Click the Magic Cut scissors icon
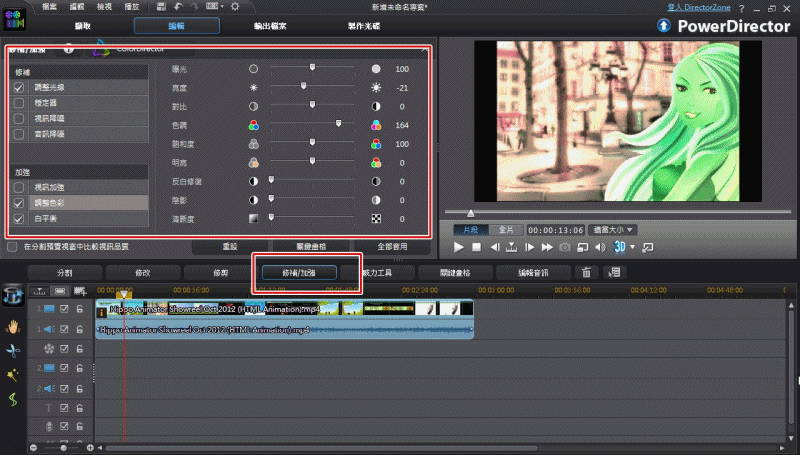 coord(13,350)
